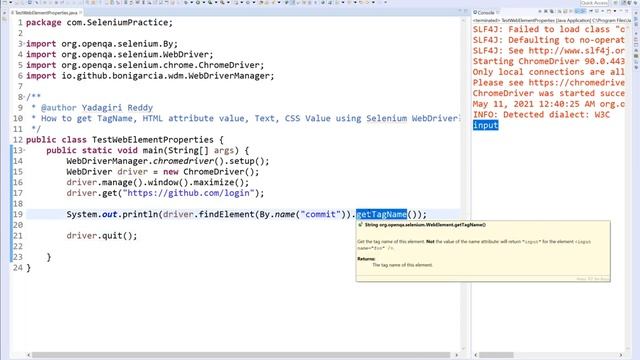
Task: Click the Console horizontal scrollbar
Action: [x=496, y=355]
